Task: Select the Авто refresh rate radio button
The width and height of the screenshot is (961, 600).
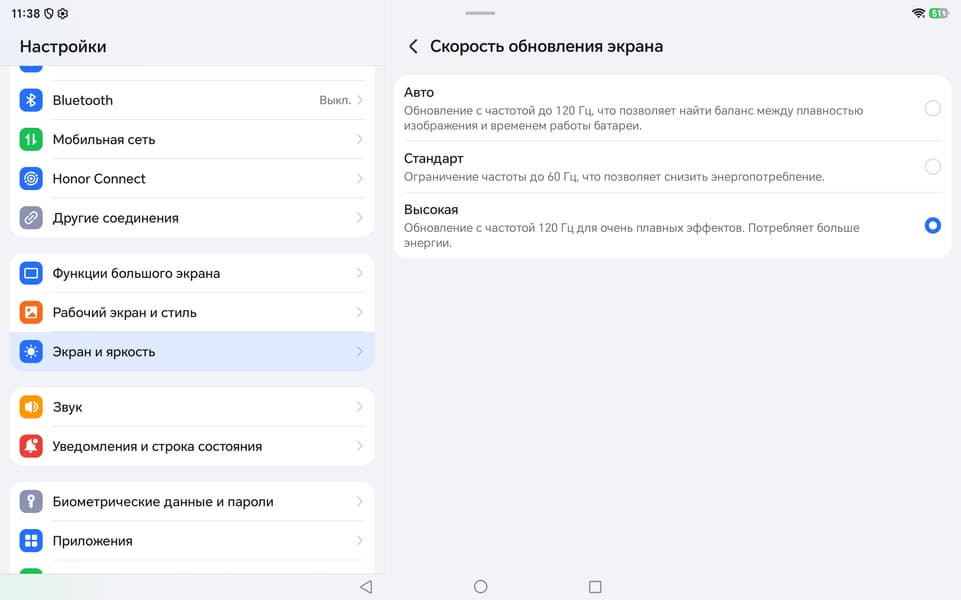Action: click(x=932, y=108)
